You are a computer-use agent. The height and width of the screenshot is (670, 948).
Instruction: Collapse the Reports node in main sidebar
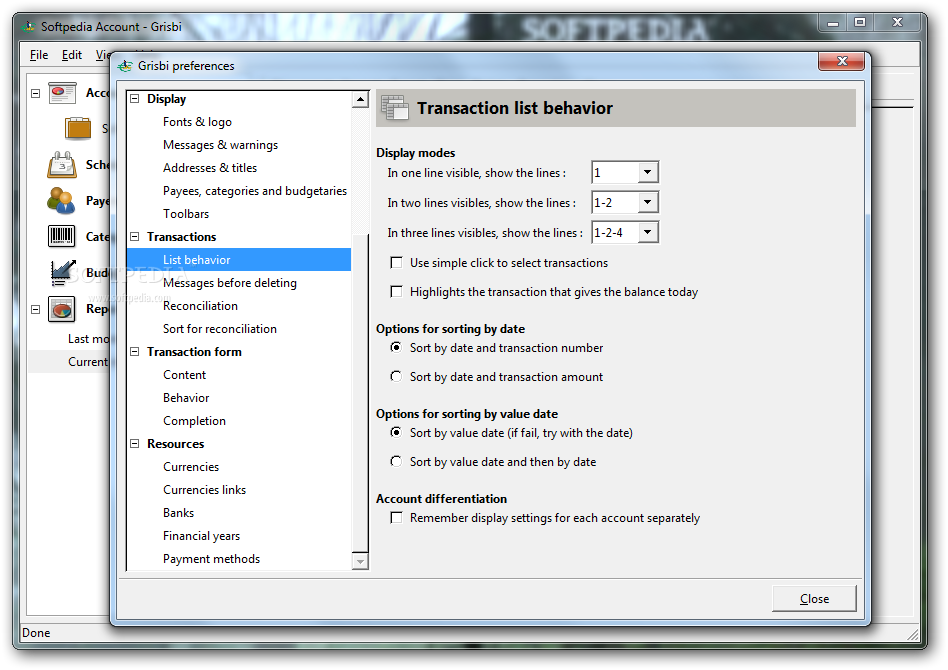36,309
